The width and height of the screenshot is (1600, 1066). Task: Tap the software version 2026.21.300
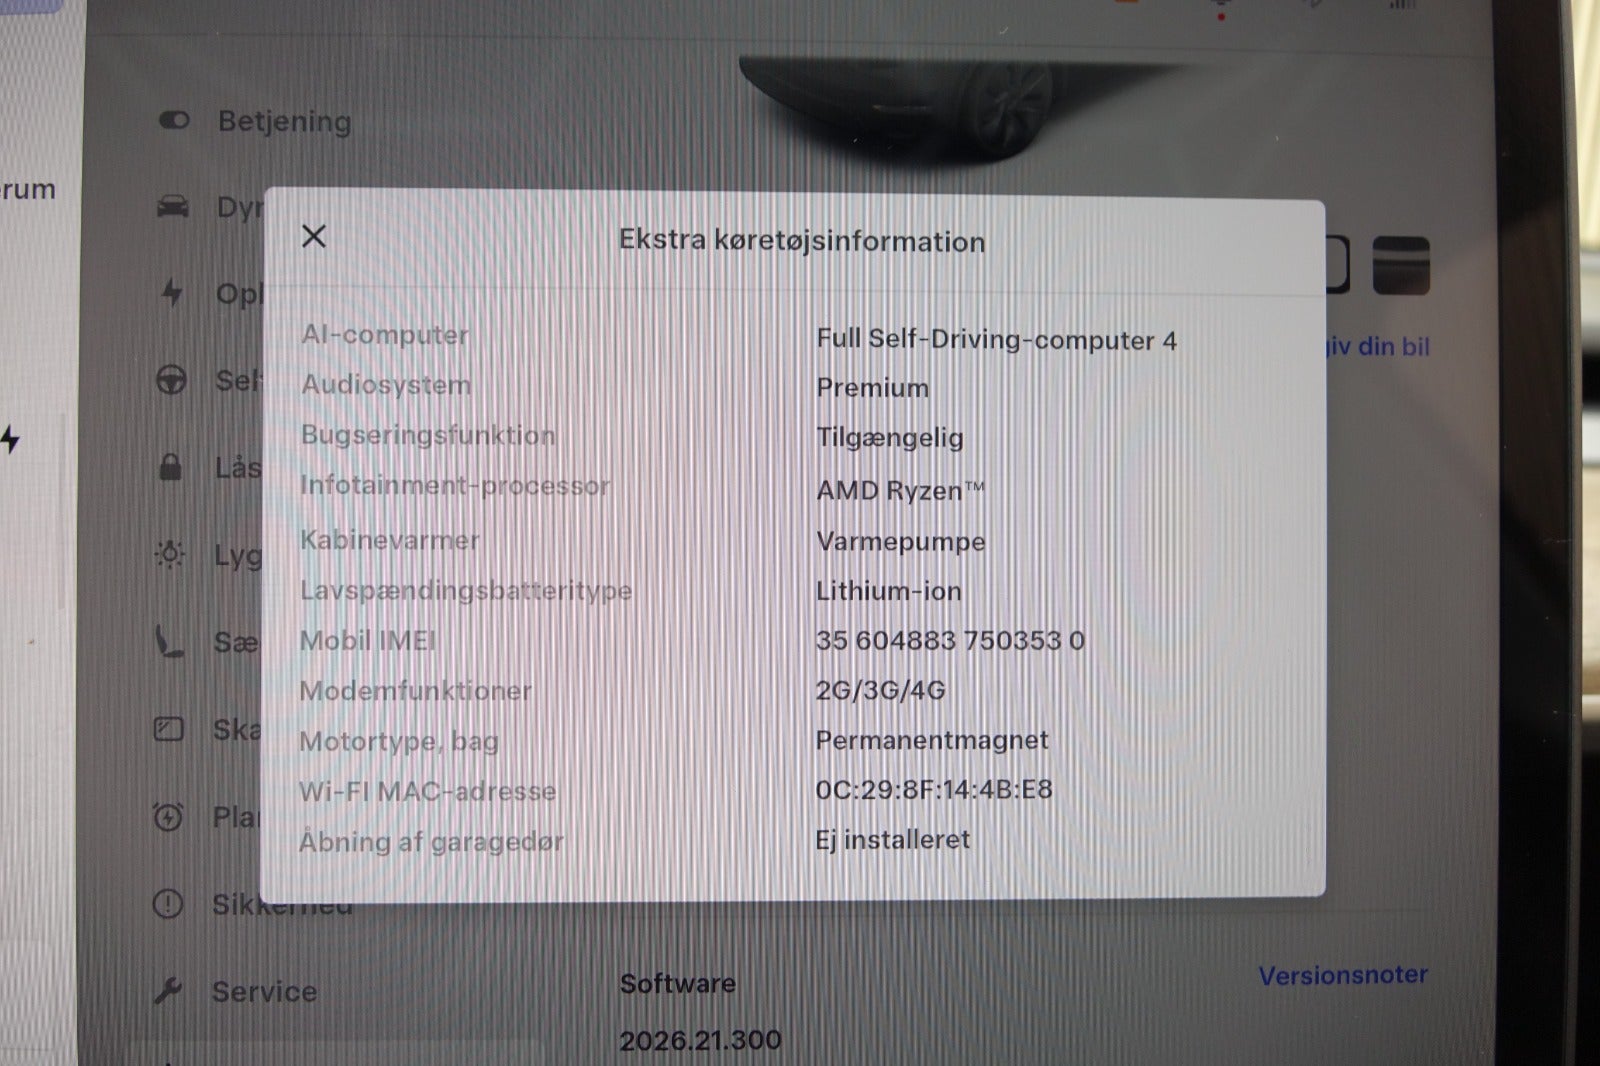tap(700, 1040)
